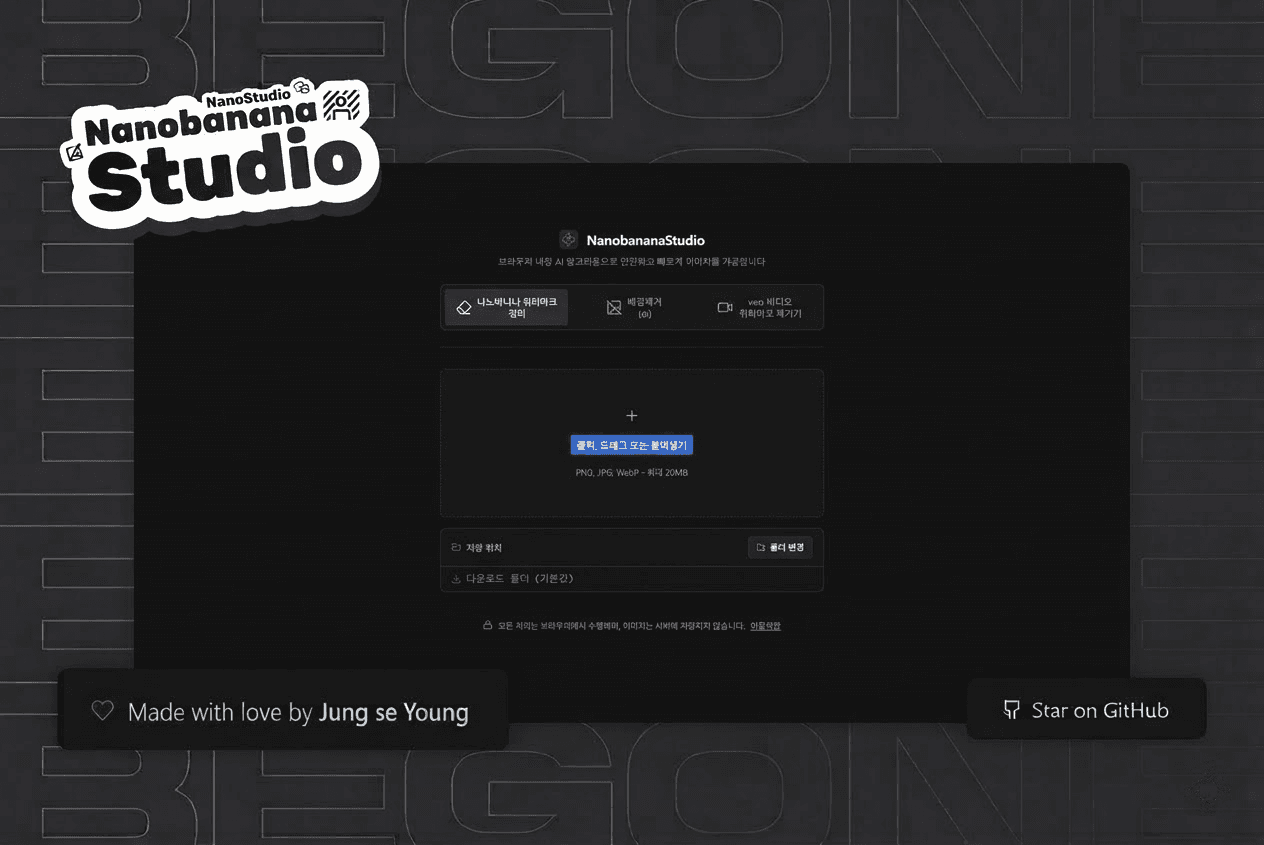Screen dimensions: 1264x845
Task: Select the 나노바나나 워터마크 정리 tab
Action: point(506,306)
